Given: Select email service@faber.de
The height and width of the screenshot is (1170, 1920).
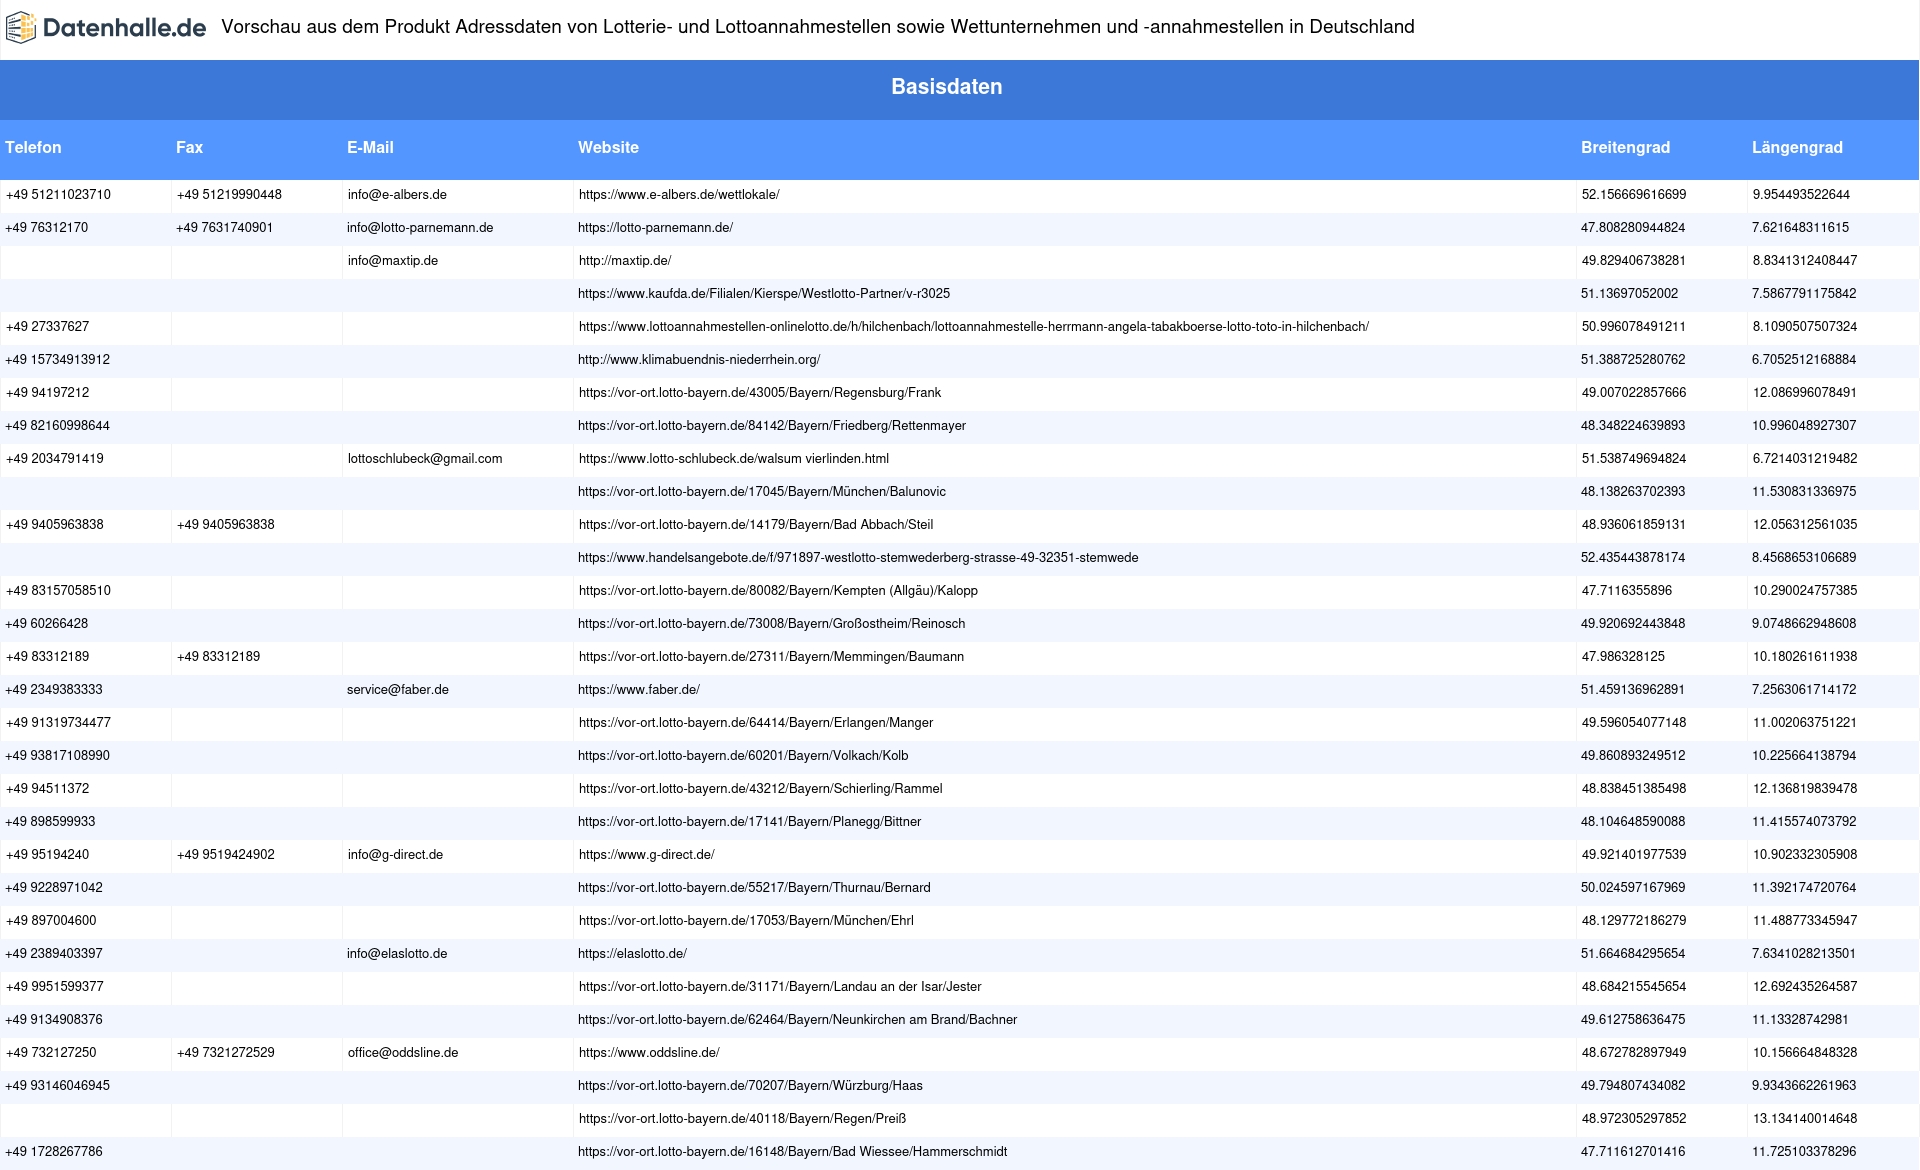Looking at the screenshot, I should pos(398,690).
